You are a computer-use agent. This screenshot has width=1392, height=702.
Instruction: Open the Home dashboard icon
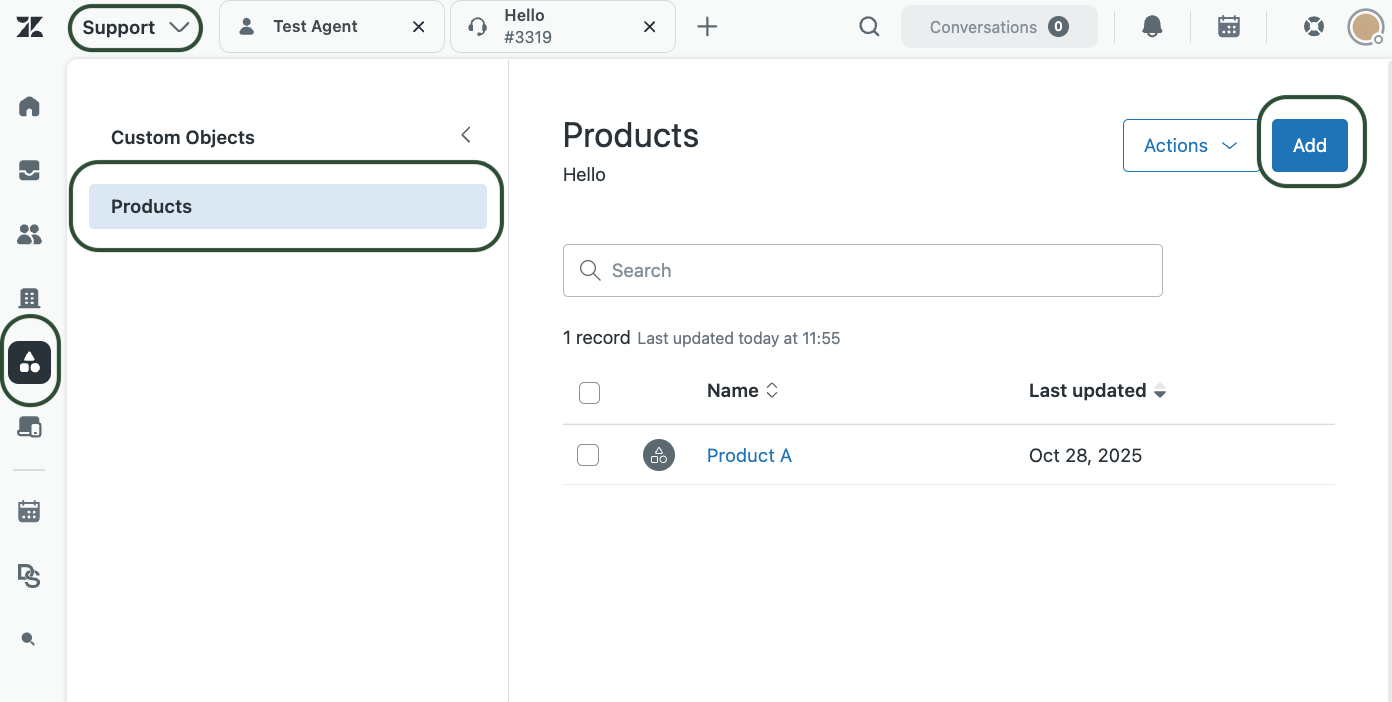[29, 106]
